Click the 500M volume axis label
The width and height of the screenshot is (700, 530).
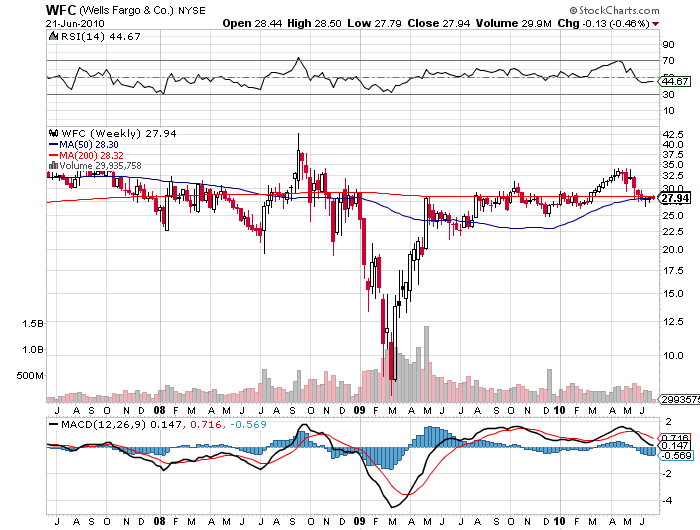(x=30, y=376)
